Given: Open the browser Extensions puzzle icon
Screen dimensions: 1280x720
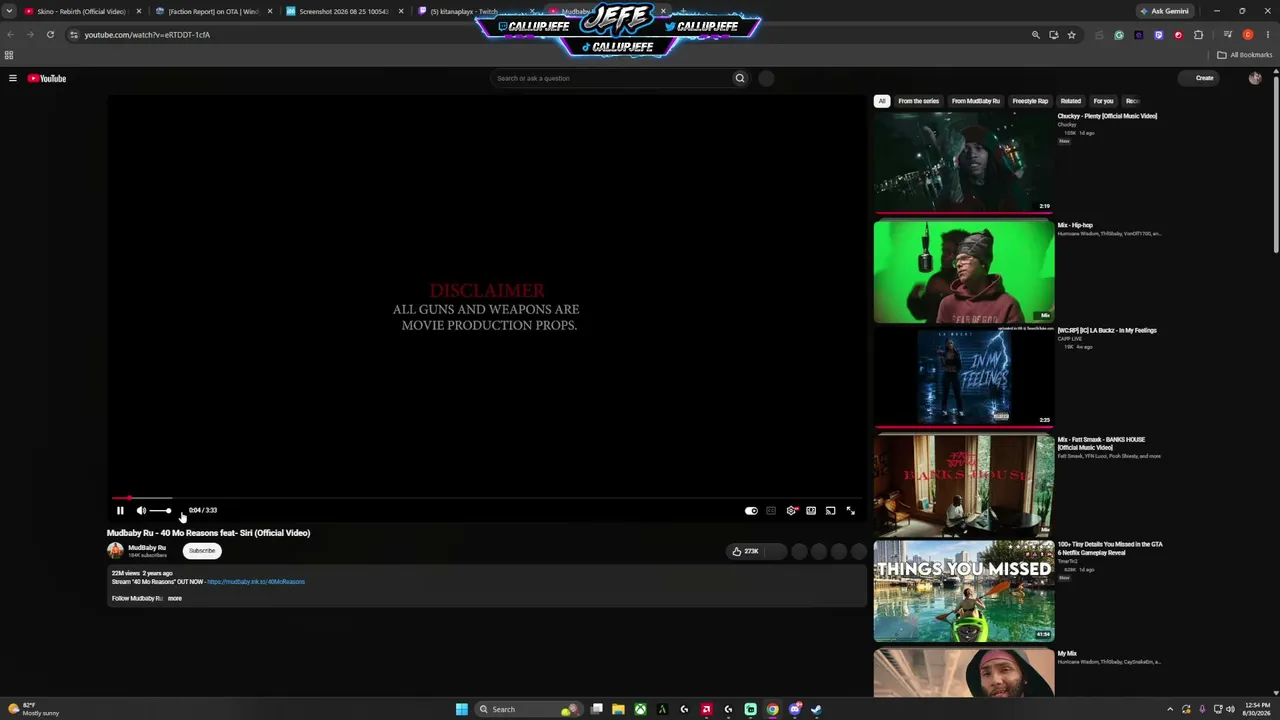Looking at the screenshot, I should coord(1198,35).
